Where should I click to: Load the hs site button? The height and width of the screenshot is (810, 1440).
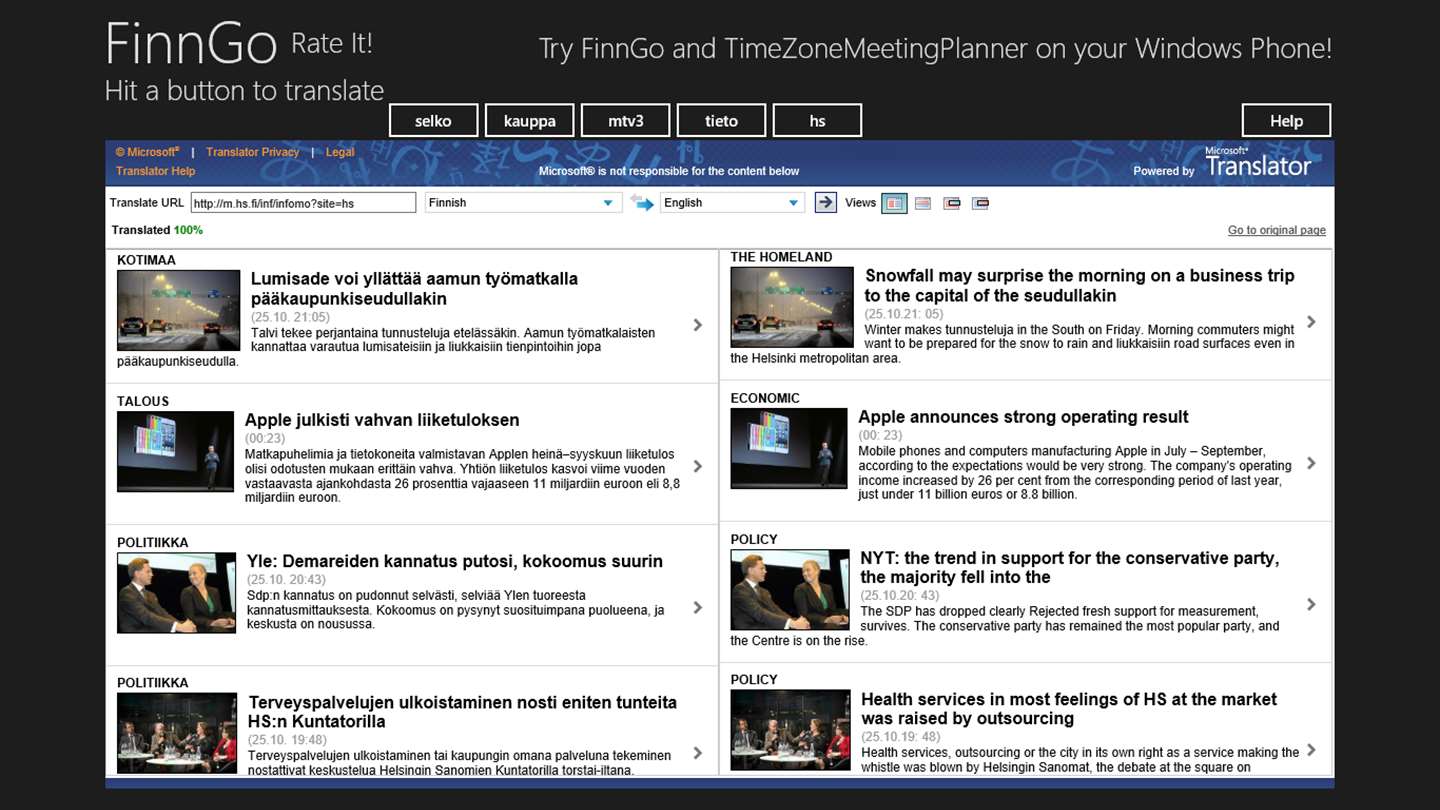(x=817, y=121)
